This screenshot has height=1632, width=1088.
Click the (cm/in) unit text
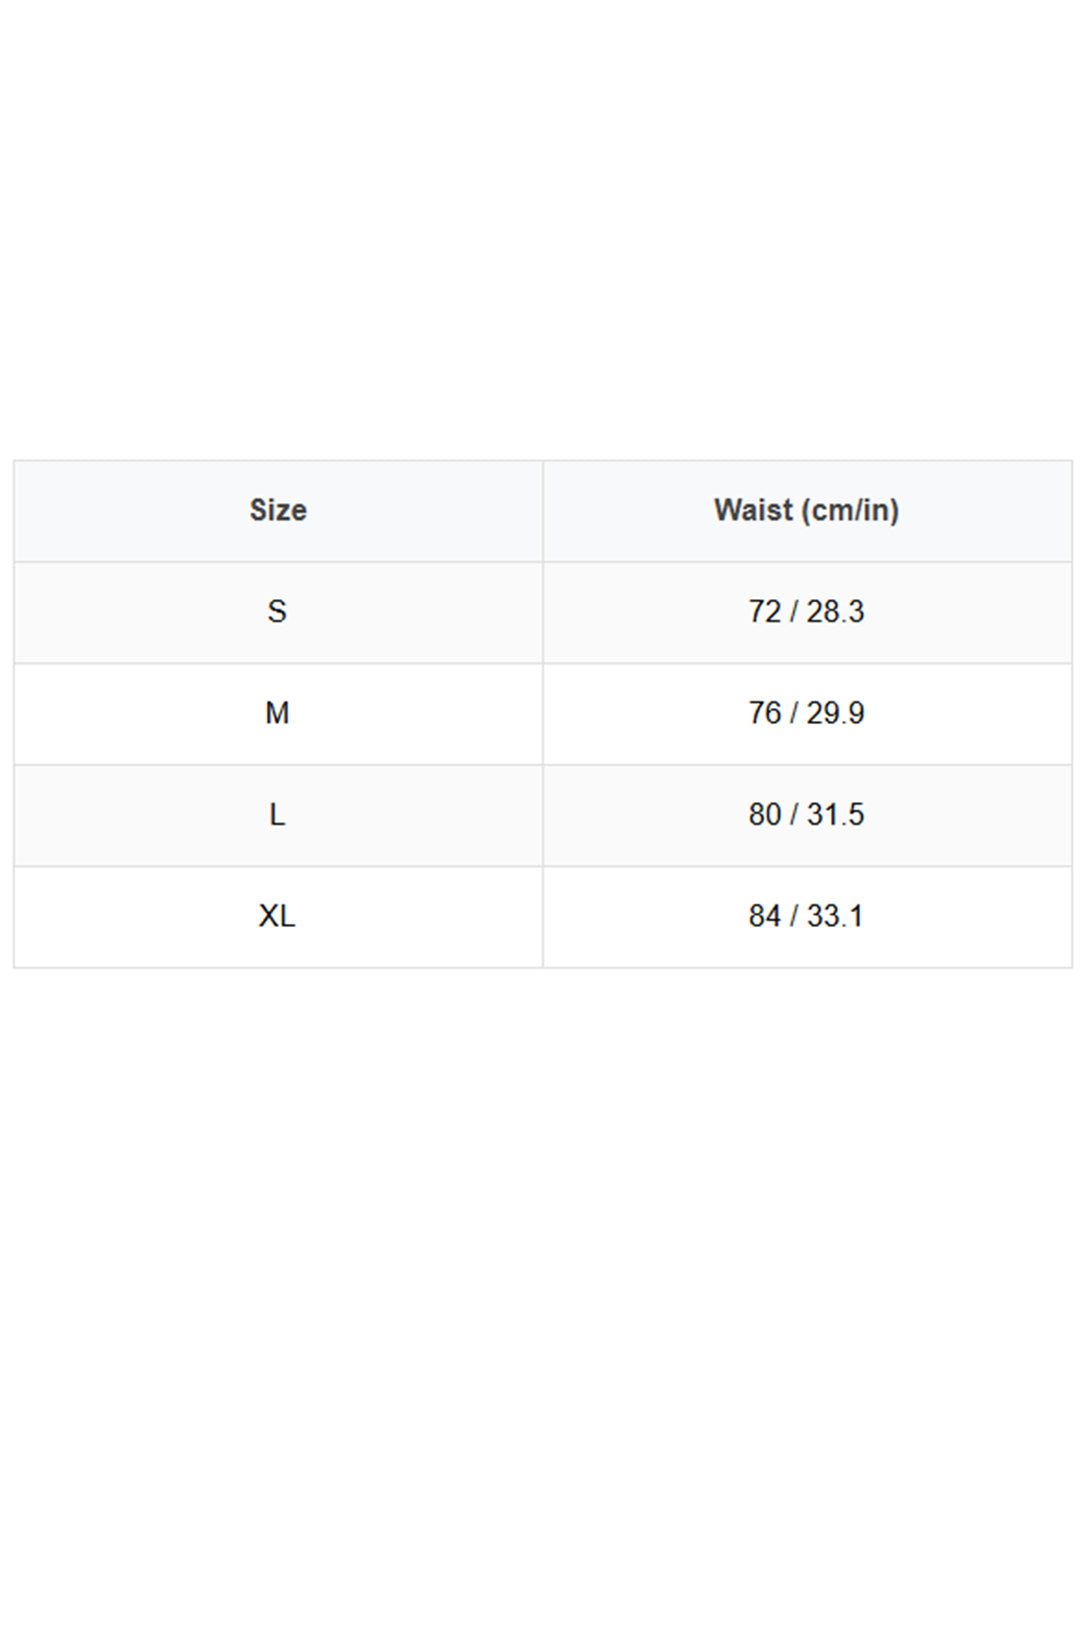pos(850,511)
